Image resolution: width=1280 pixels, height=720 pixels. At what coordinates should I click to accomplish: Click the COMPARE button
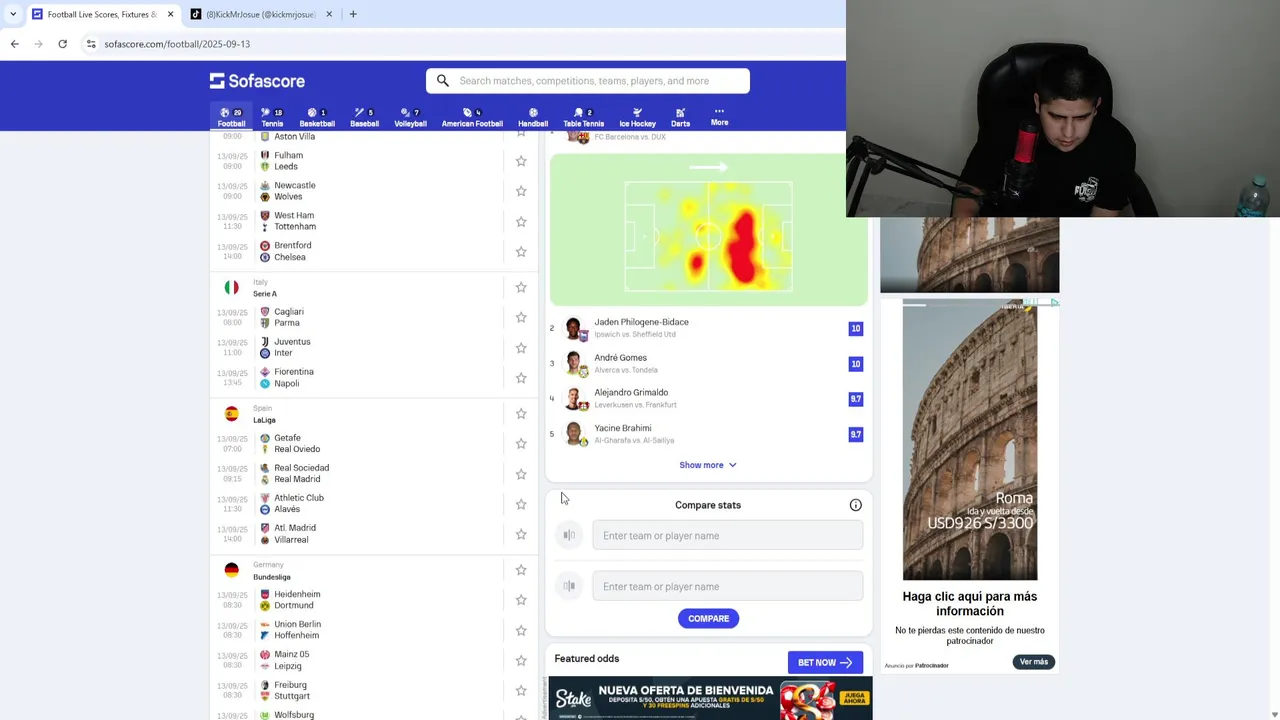click(708, 619)
